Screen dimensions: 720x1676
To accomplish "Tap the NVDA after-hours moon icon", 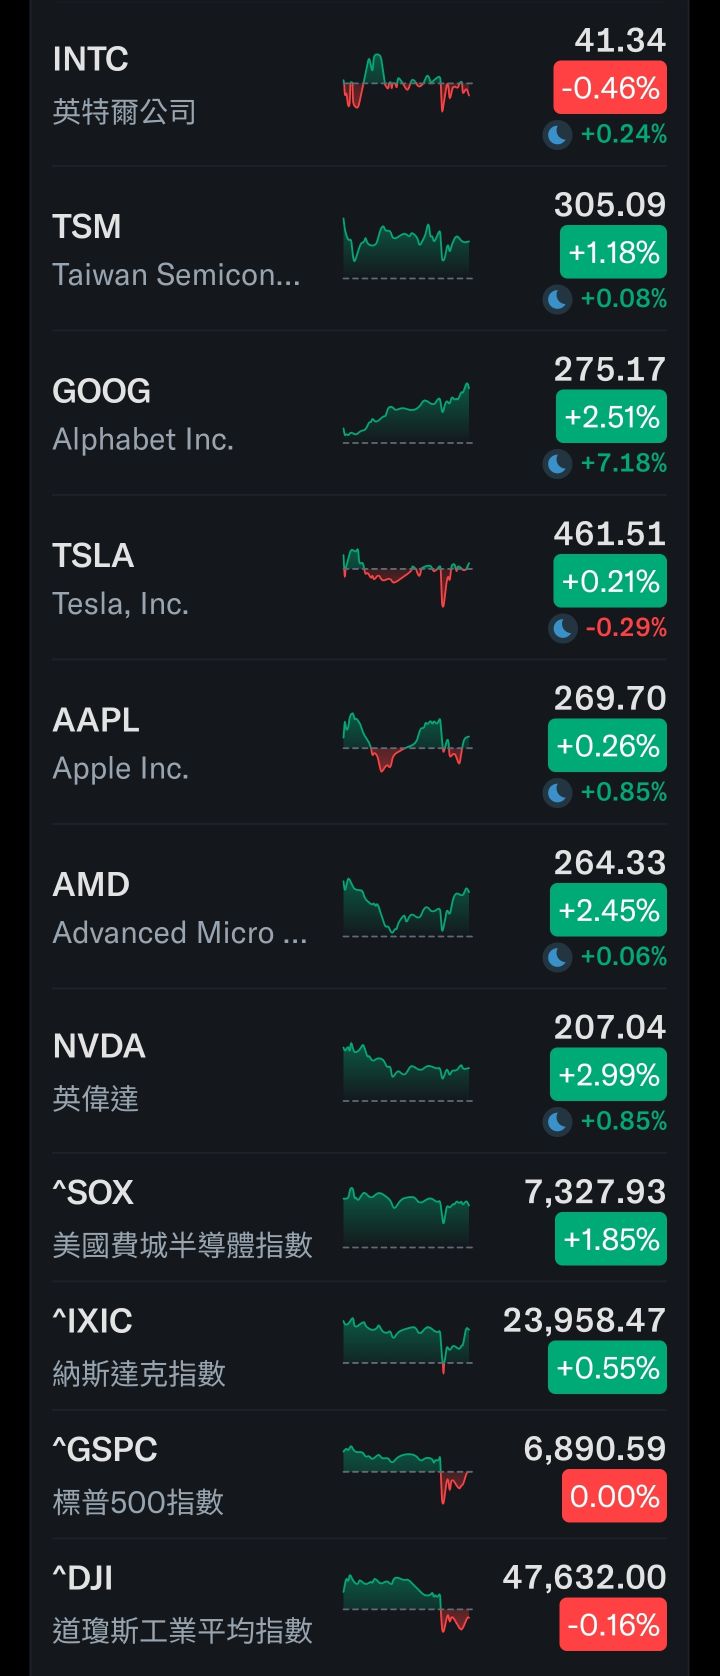I will 557,1121.
